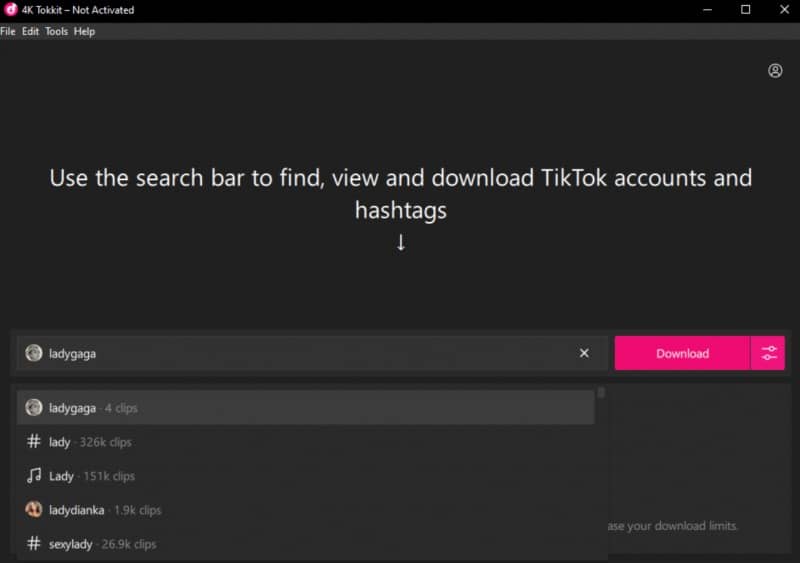
Task: Select ladydianka 1.9k clips account
Action: tap(306, 510)
